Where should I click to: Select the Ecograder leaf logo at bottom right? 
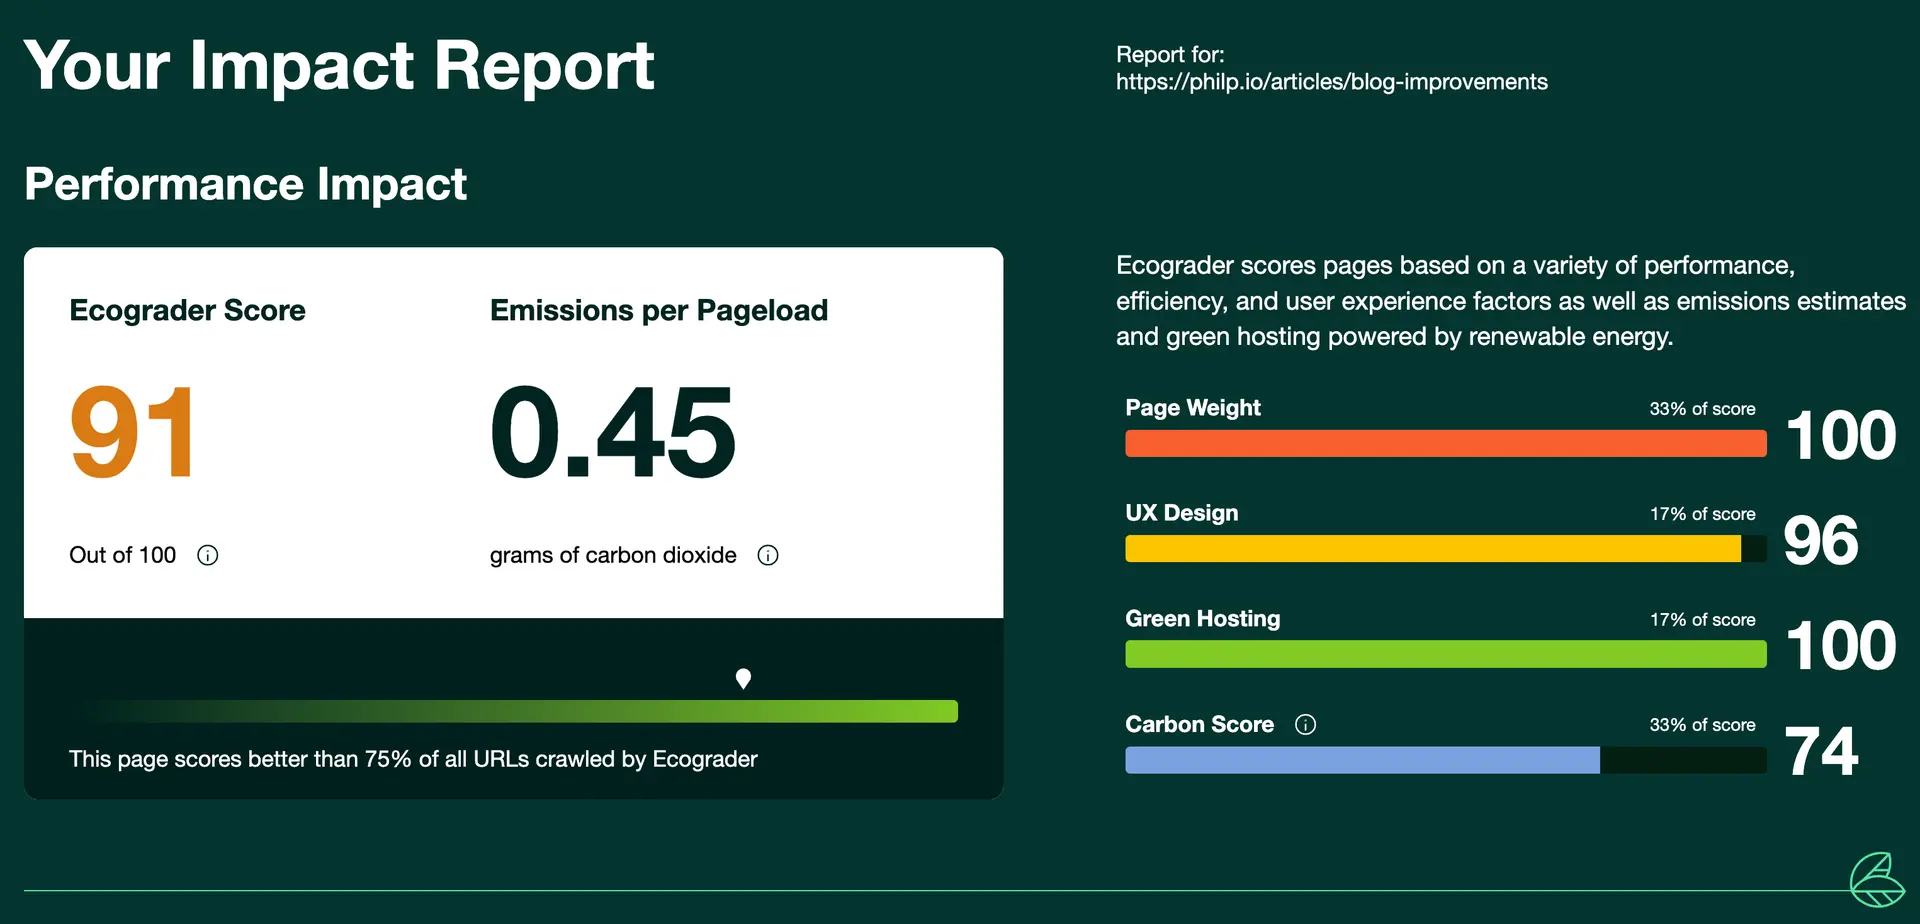point(1878,878)
